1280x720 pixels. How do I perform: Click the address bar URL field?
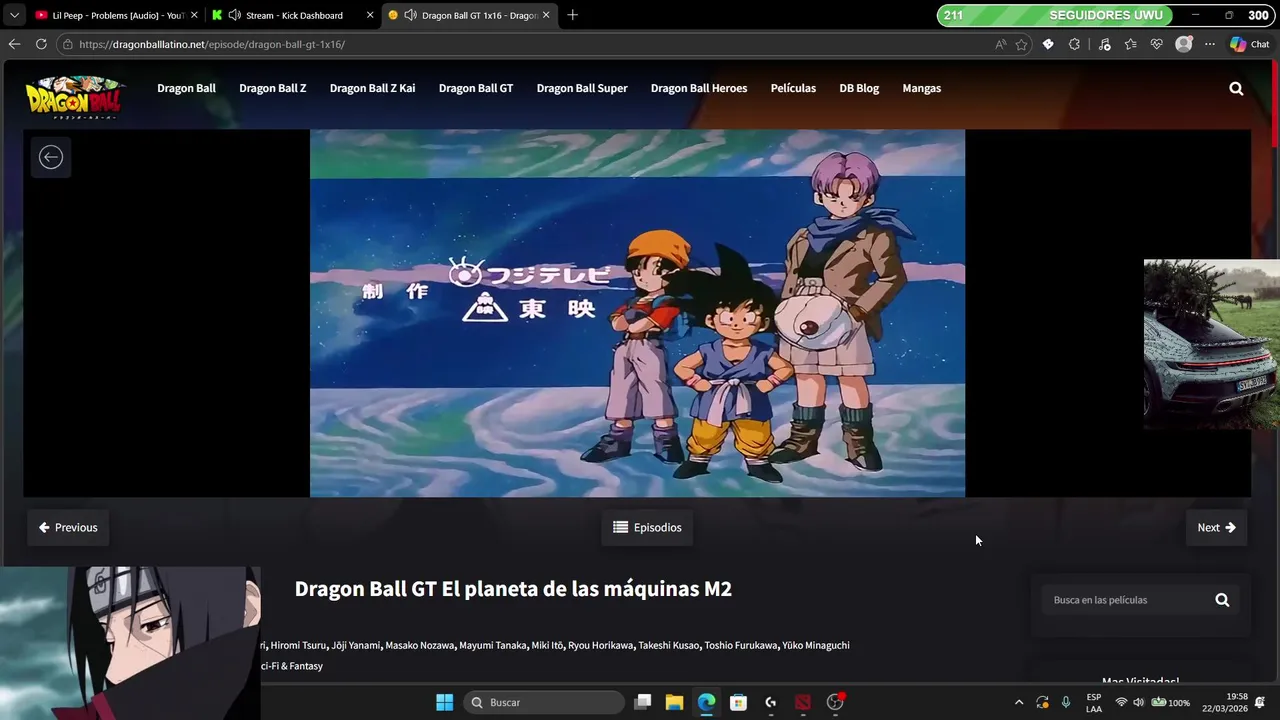point(520,44)
